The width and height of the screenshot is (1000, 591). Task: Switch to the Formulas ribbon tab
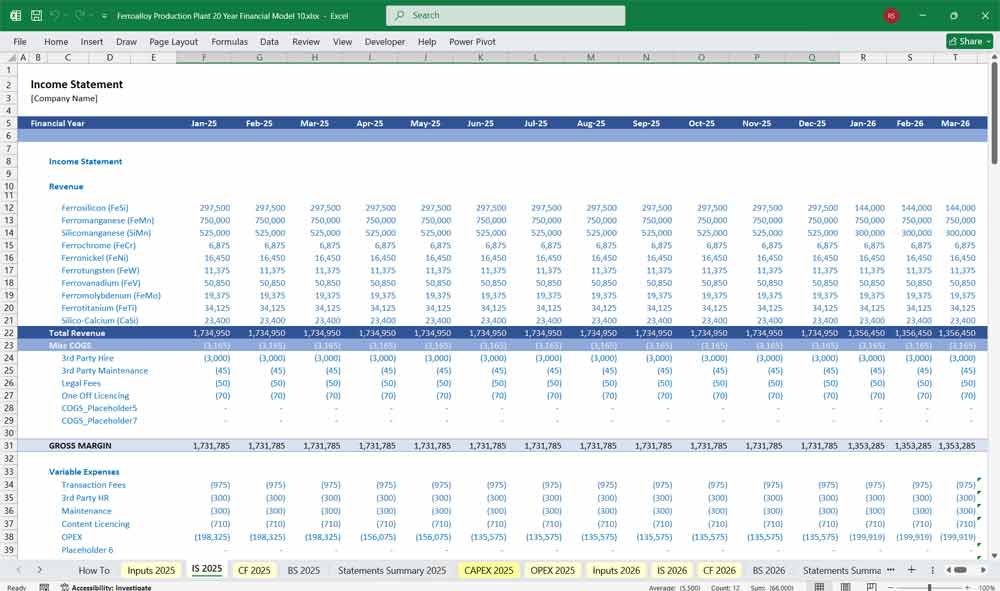click(229, 42)
